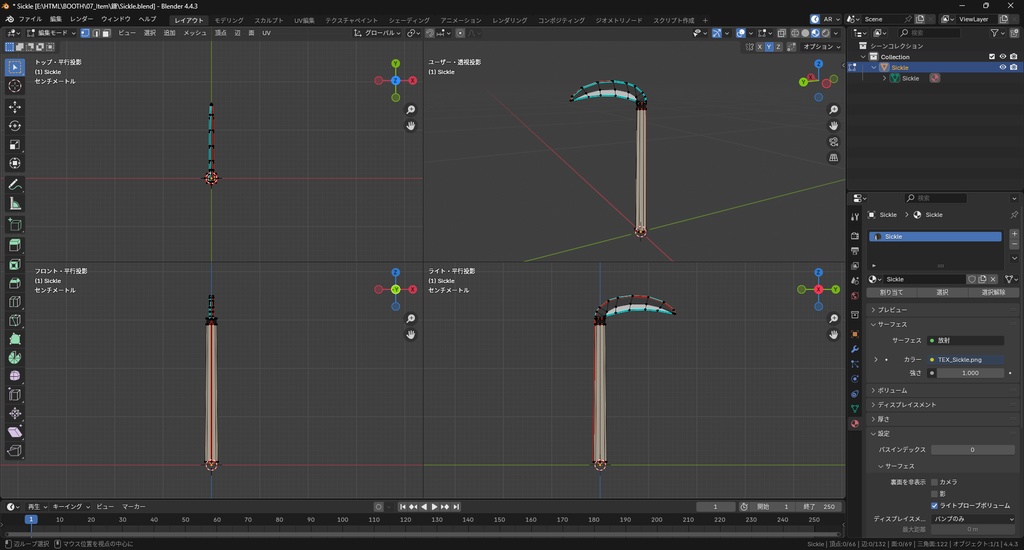Image resolution: width=1024 pixels, height=550 pixels.
Task: Select the Extrude Region tool
Action: pyautogui.click(x=14, y=245)
